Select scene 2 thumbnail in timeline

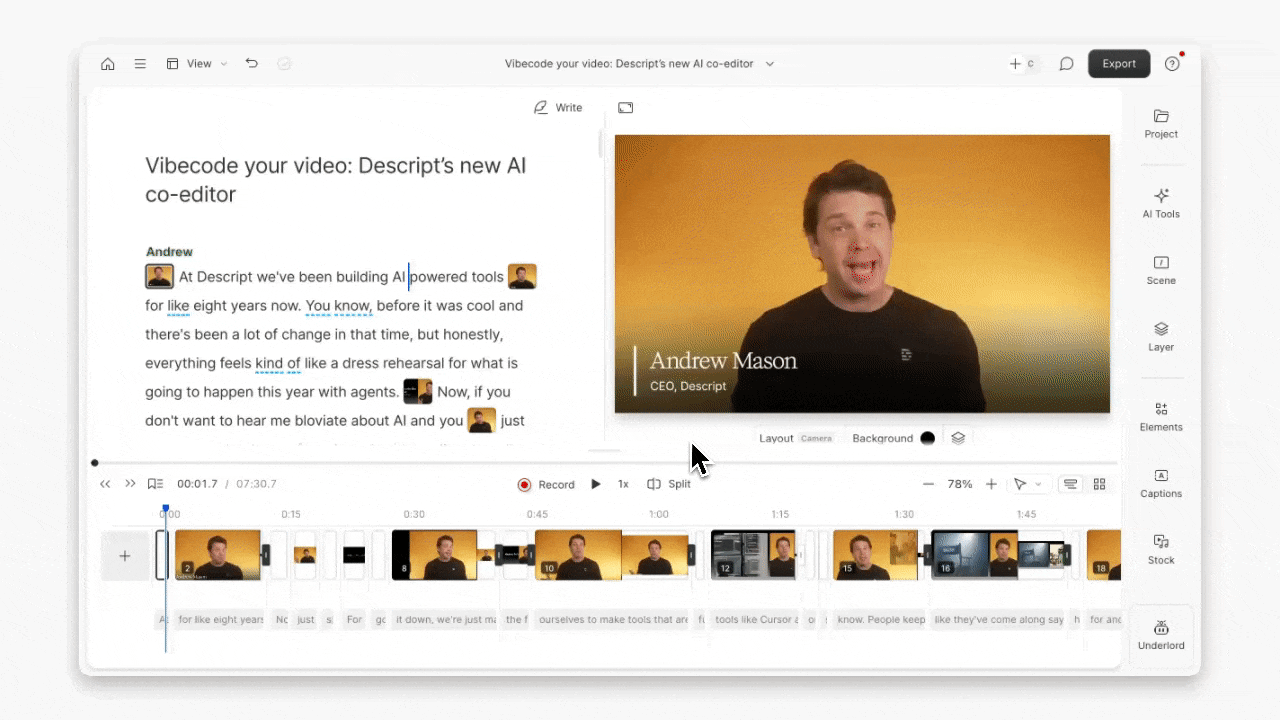click(218, 555)
